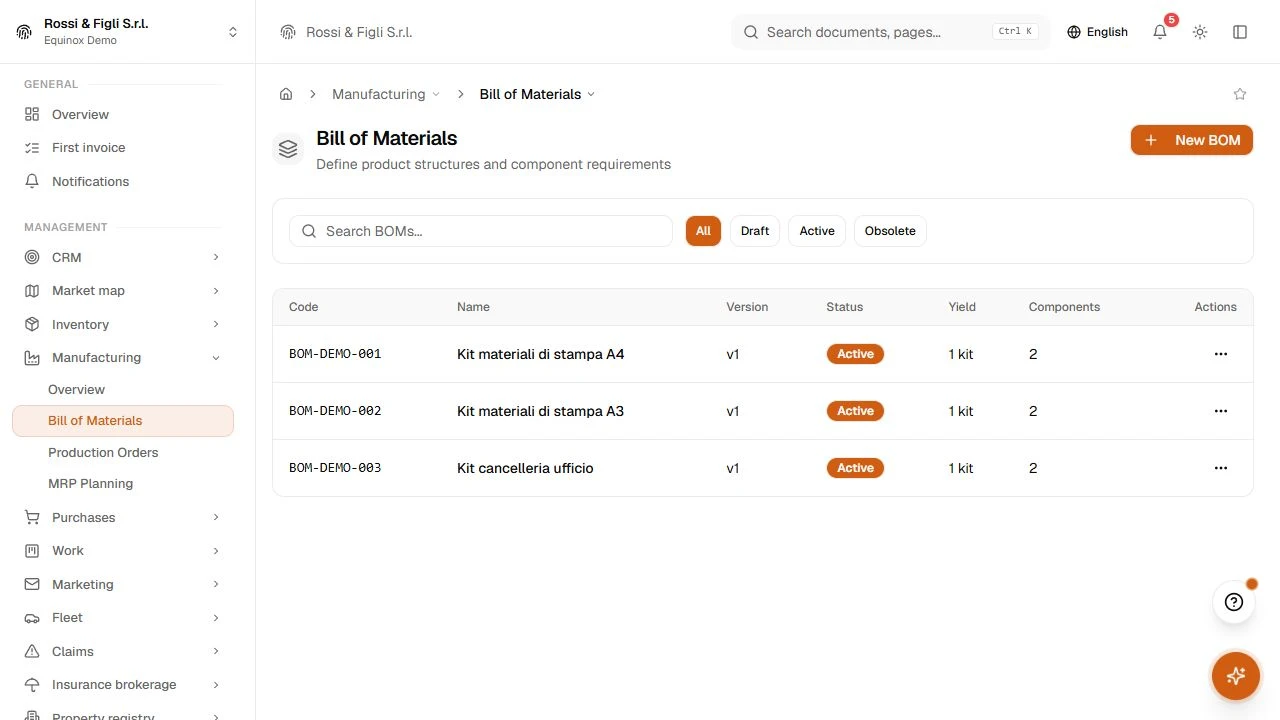Click the home icon in breadcrumb
Screen dimensions: 1280x720
coord(286,94)
